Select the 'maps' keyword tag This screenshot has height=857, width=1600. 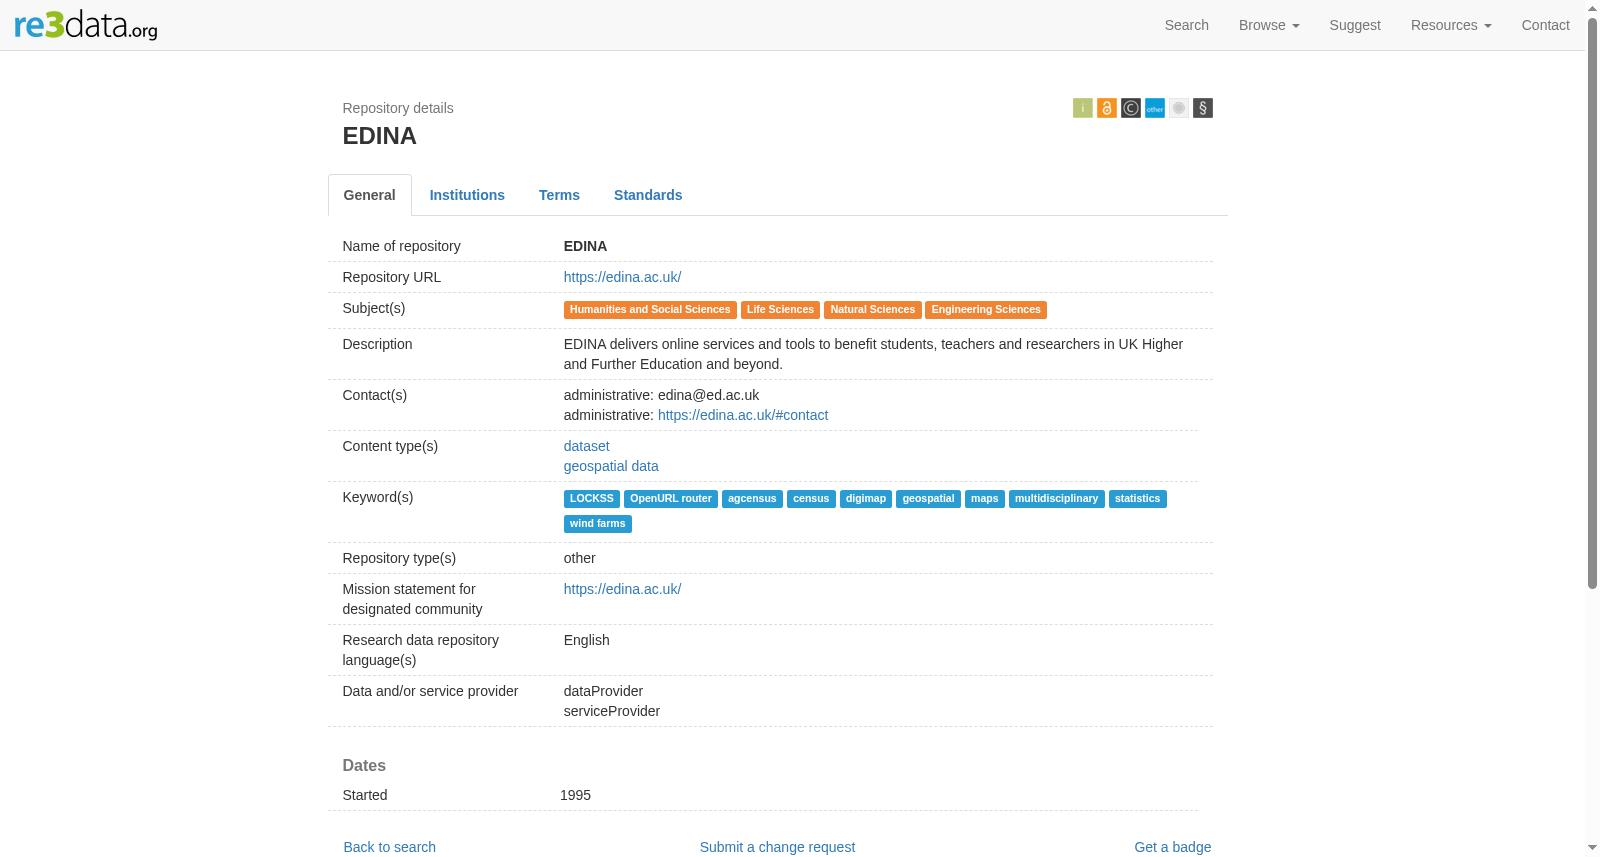click(985, 499)
